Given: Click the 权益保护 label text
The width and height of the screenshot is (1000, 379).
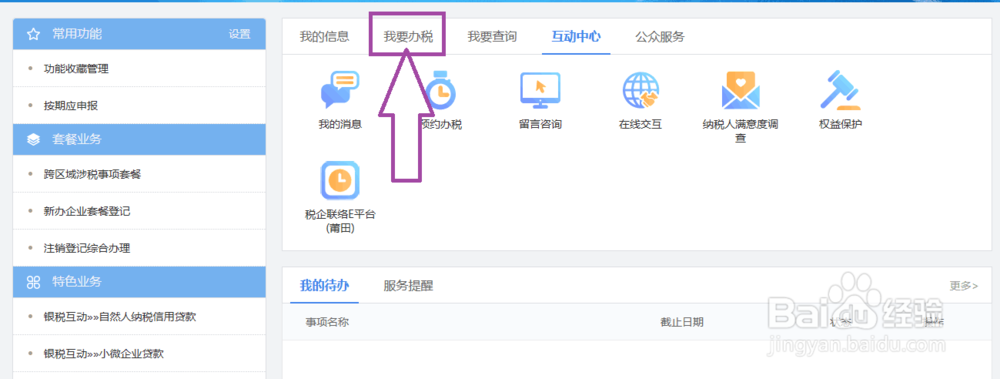Looking at the screenshot, I should pos(841,124).
